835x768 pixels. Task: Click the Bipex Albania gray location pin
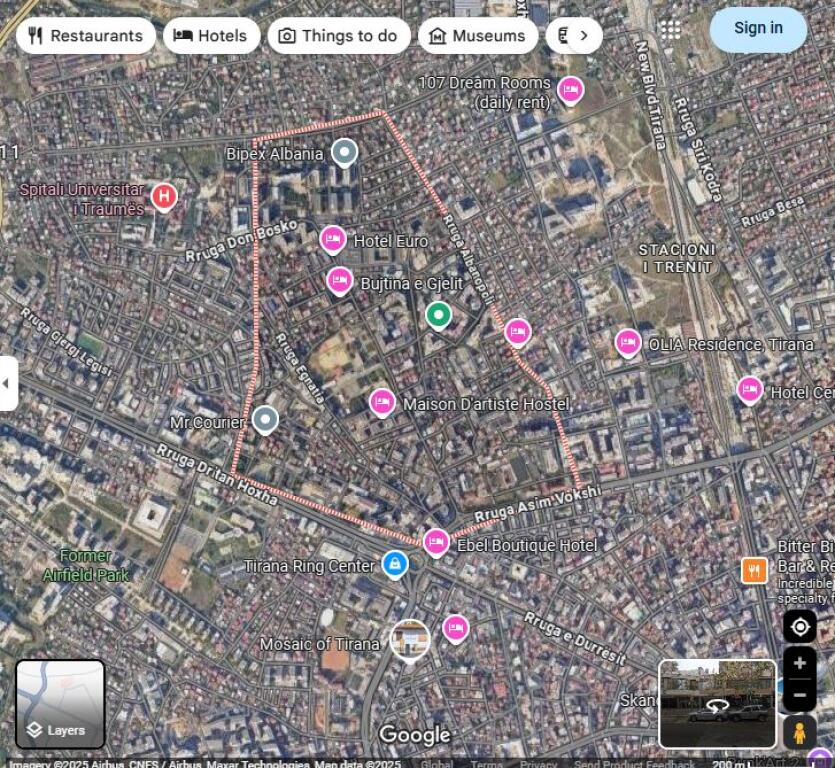[x=345, y=152]
